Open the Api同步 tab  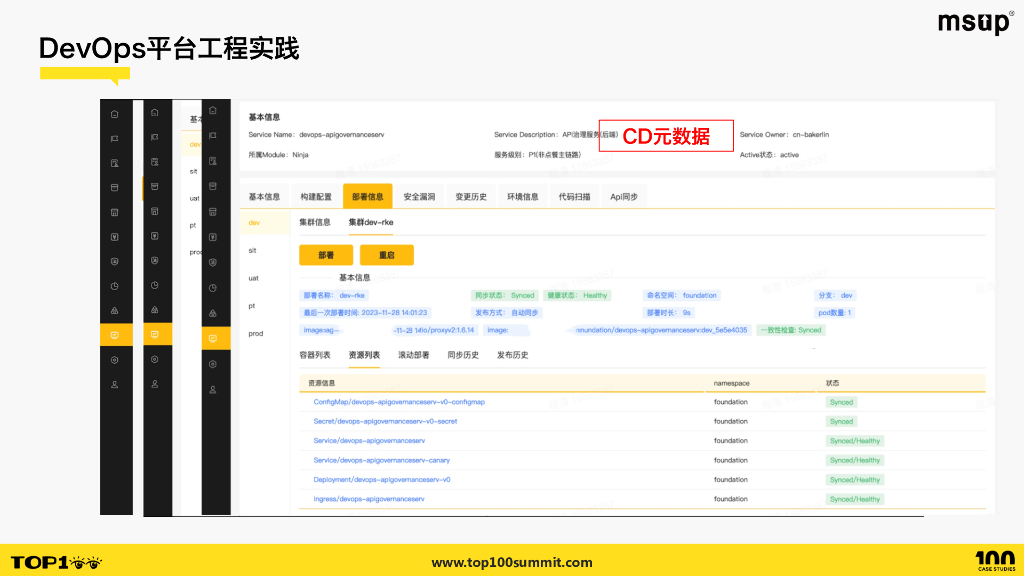tap(622, 195)
